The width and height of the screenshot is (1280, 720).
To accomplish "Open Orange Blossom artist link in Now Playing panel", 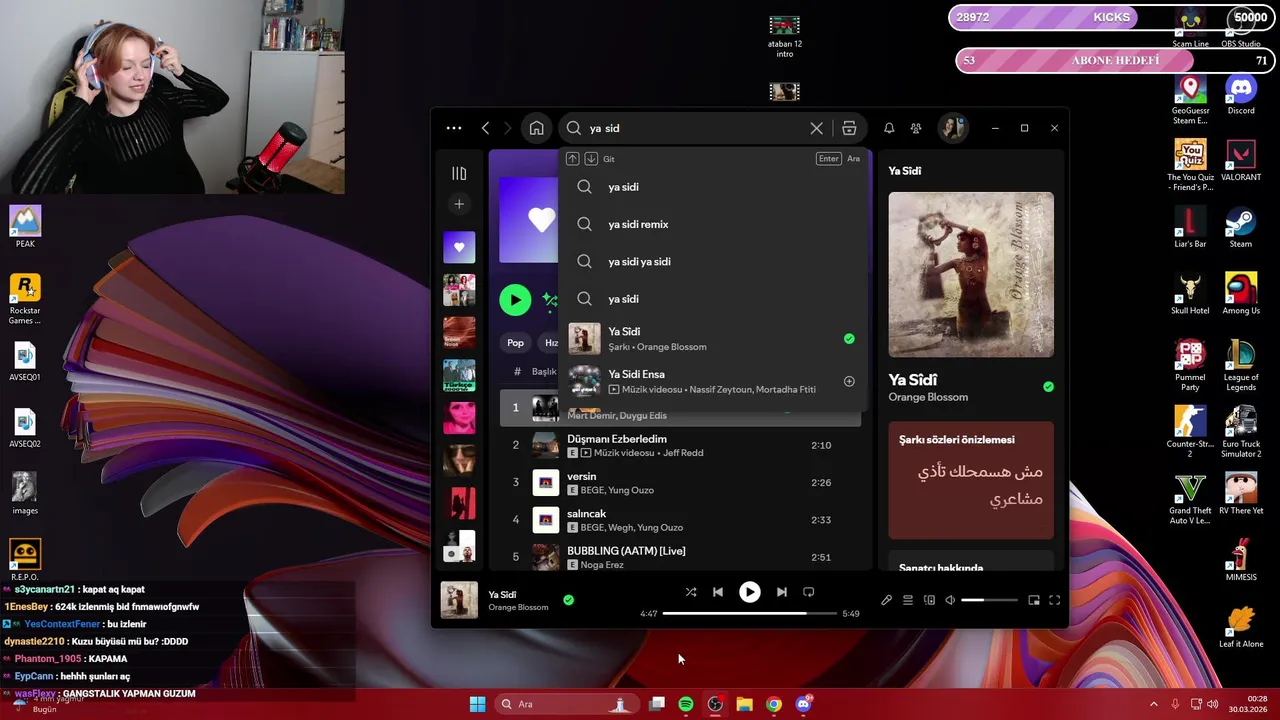I will point(928,397).
